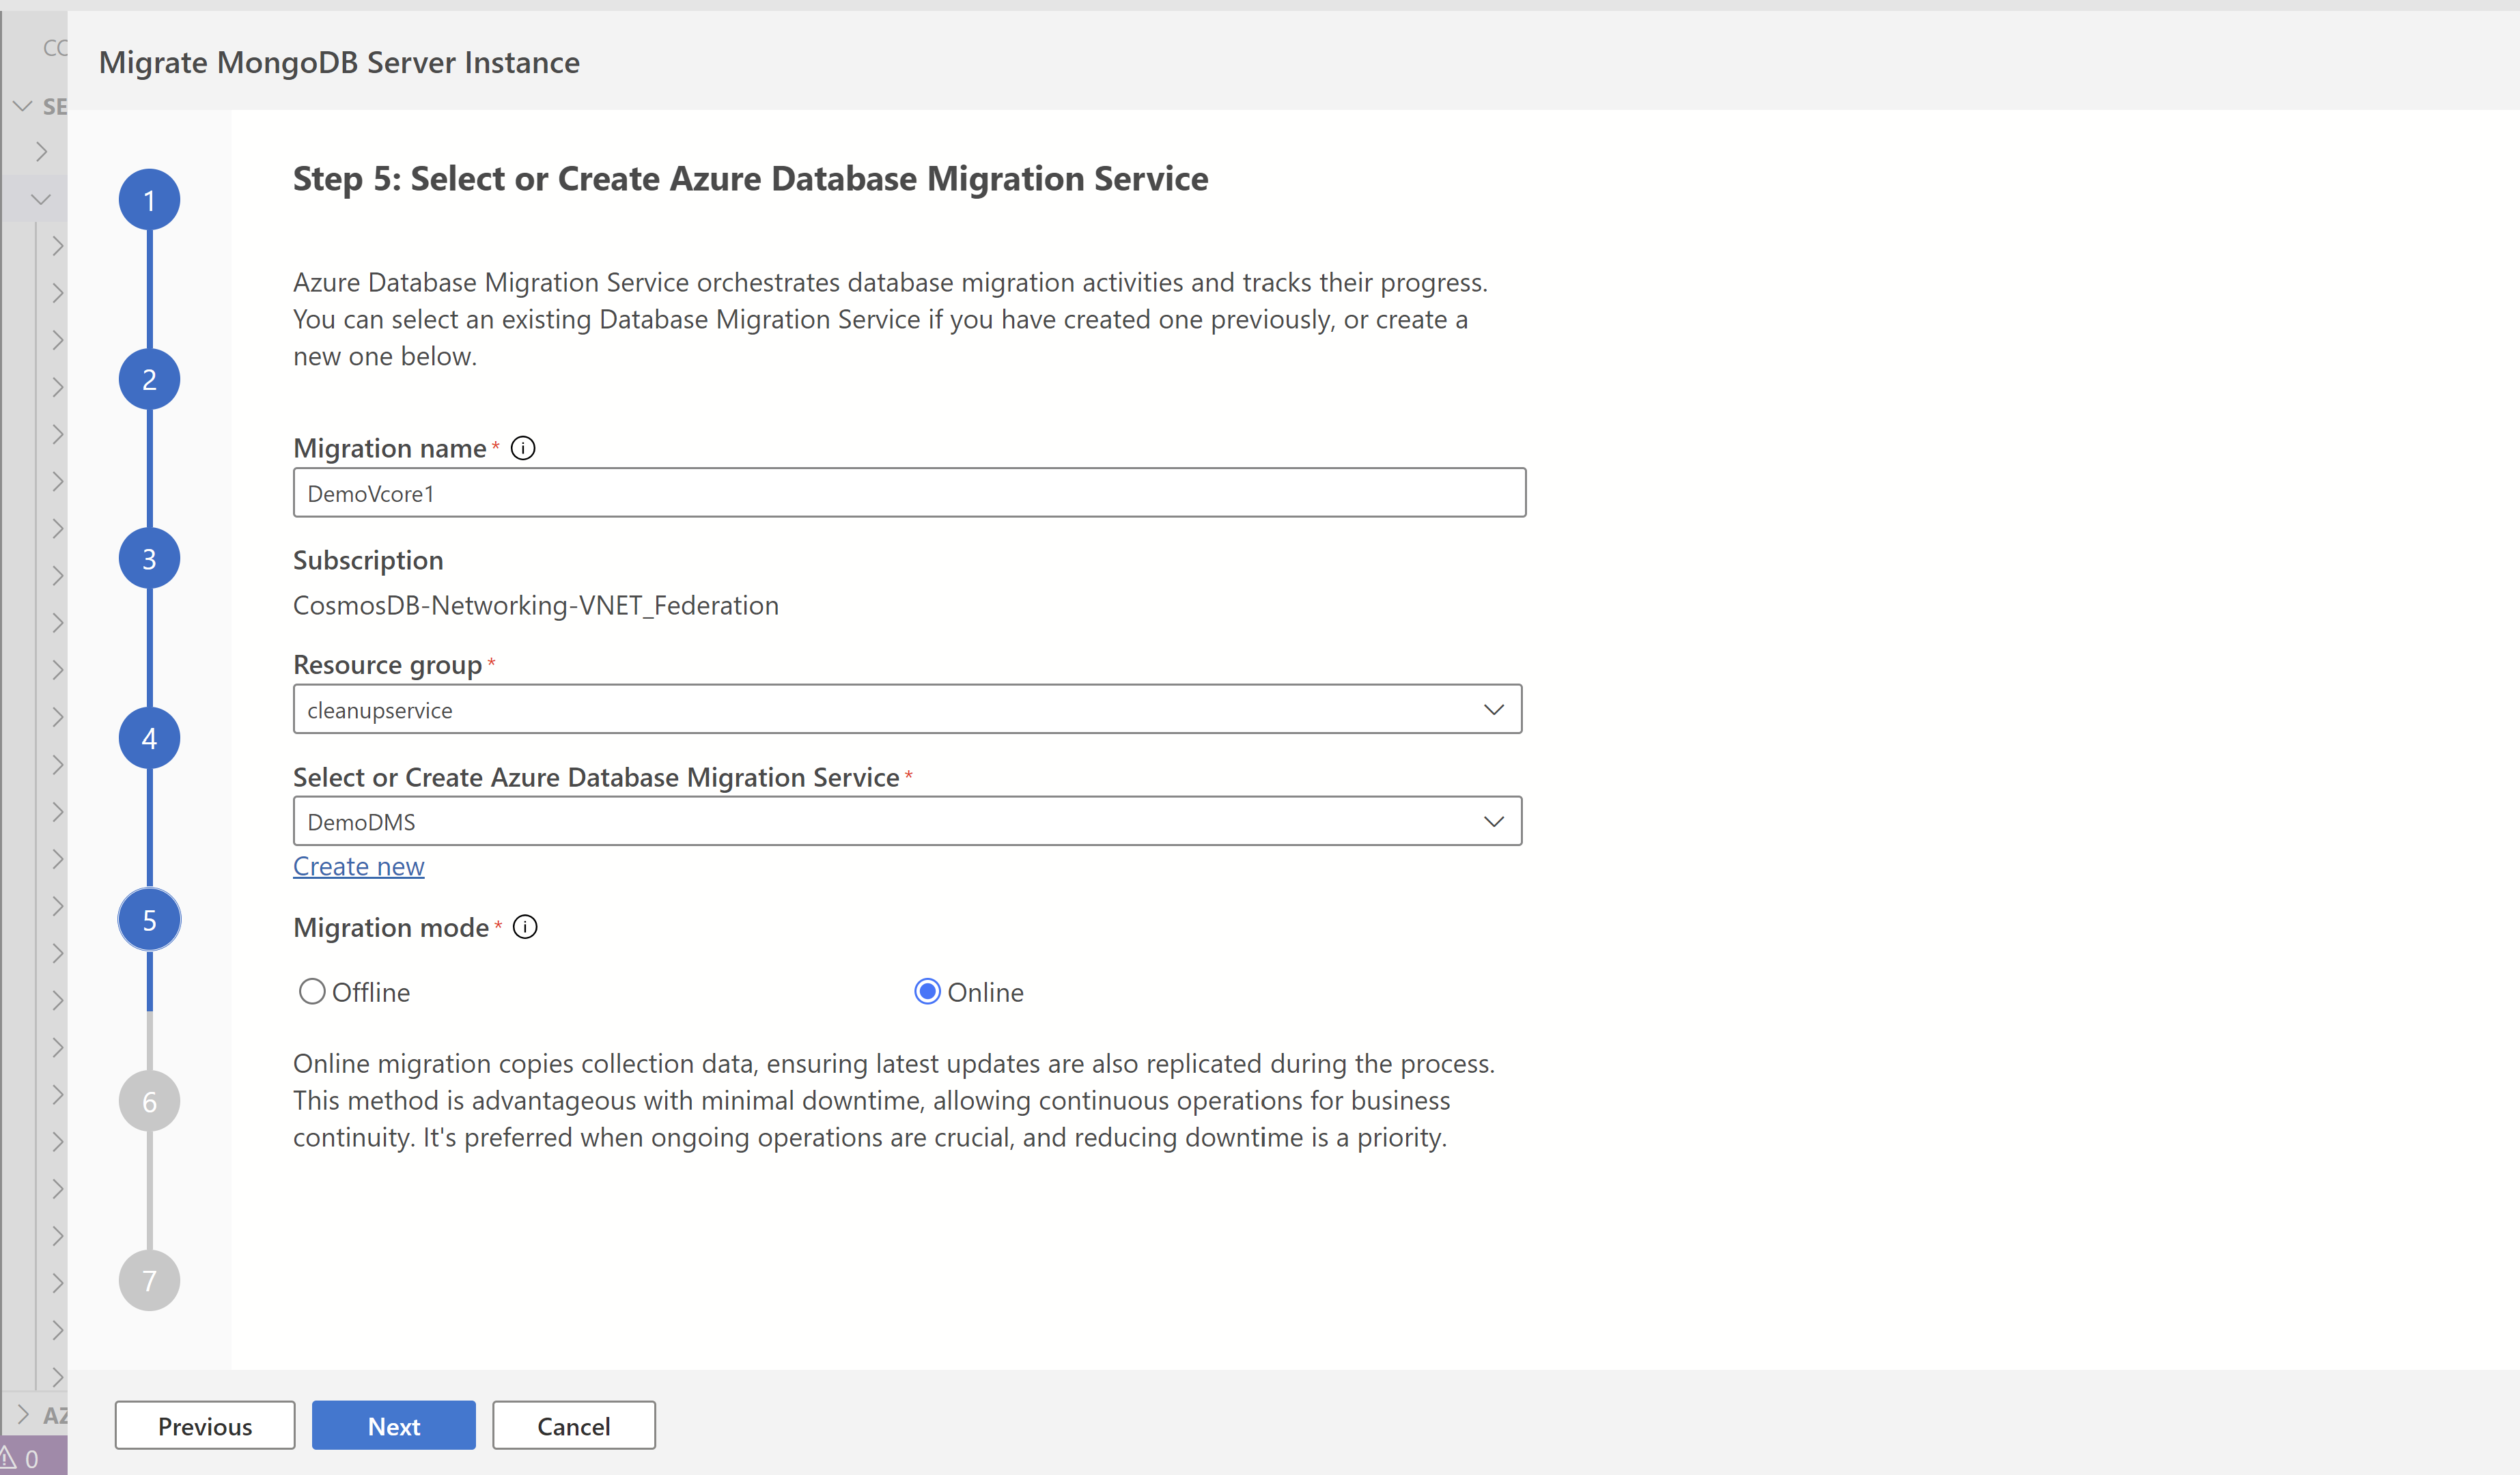Open the Database Migration Service dropdown

907,821
